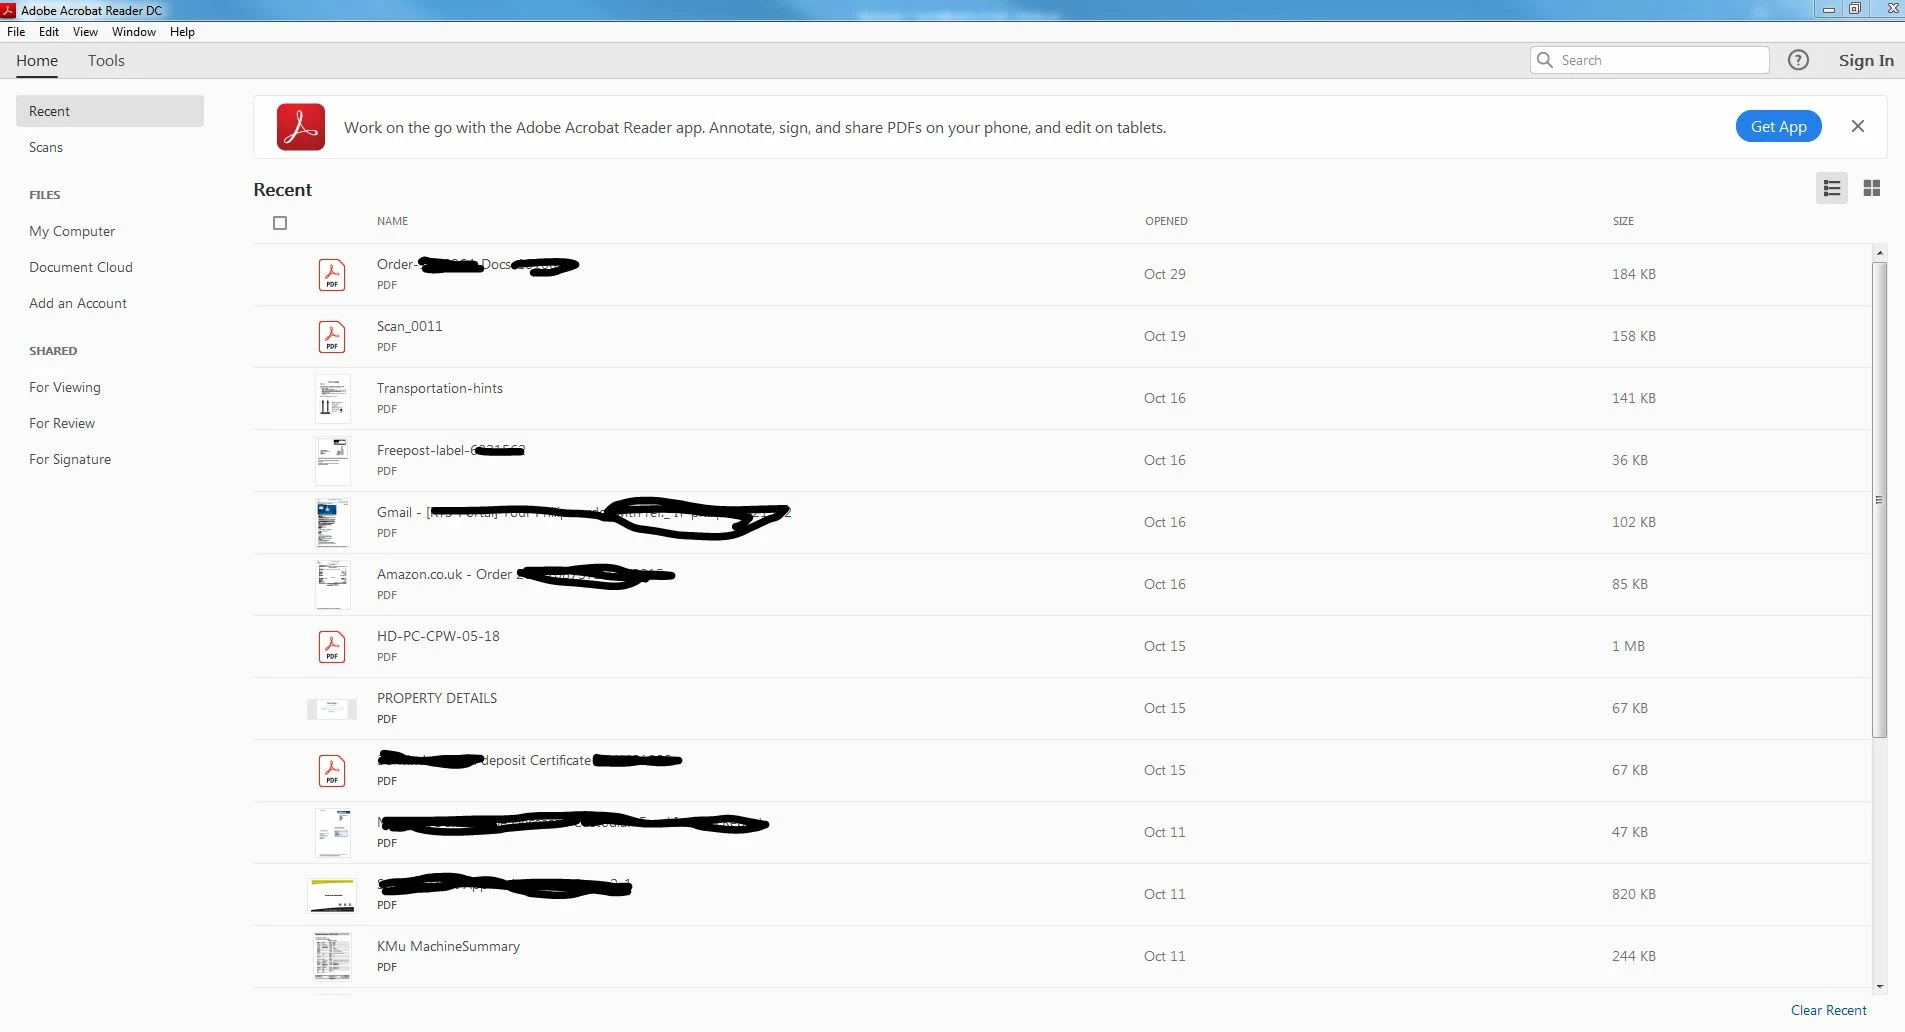Click the 1 MB size value
Image resolution: width=1905 pixels, height=1032 pixels.
(1628, 646)
